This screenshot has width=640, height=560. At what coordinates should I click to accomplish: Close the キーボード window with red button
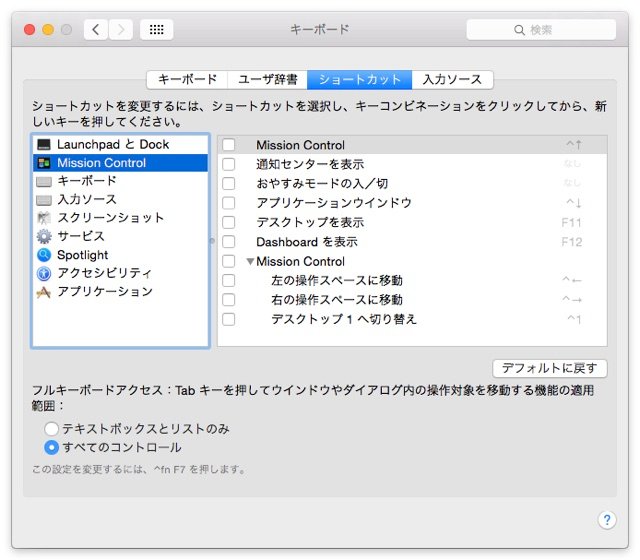[x=29, y=30]
